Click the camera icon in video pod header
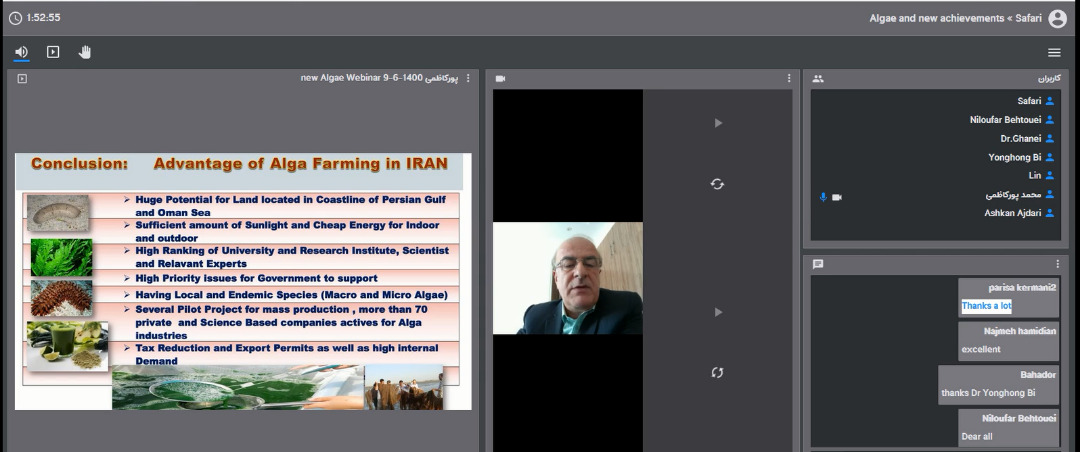This screenshot has width=1080, height=452. (x=500, y=78)
